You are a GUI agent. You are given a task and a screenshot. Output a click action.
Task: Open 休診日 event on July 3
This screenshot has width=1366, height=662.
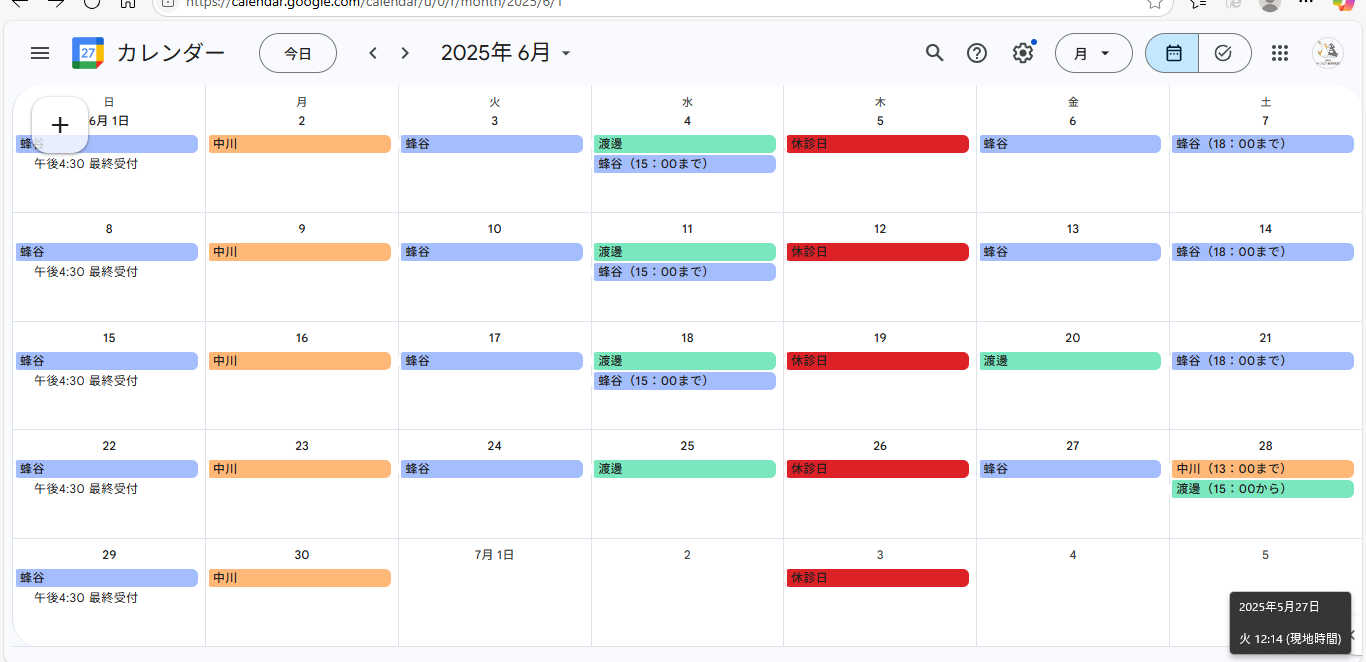(x=878, y=578)
